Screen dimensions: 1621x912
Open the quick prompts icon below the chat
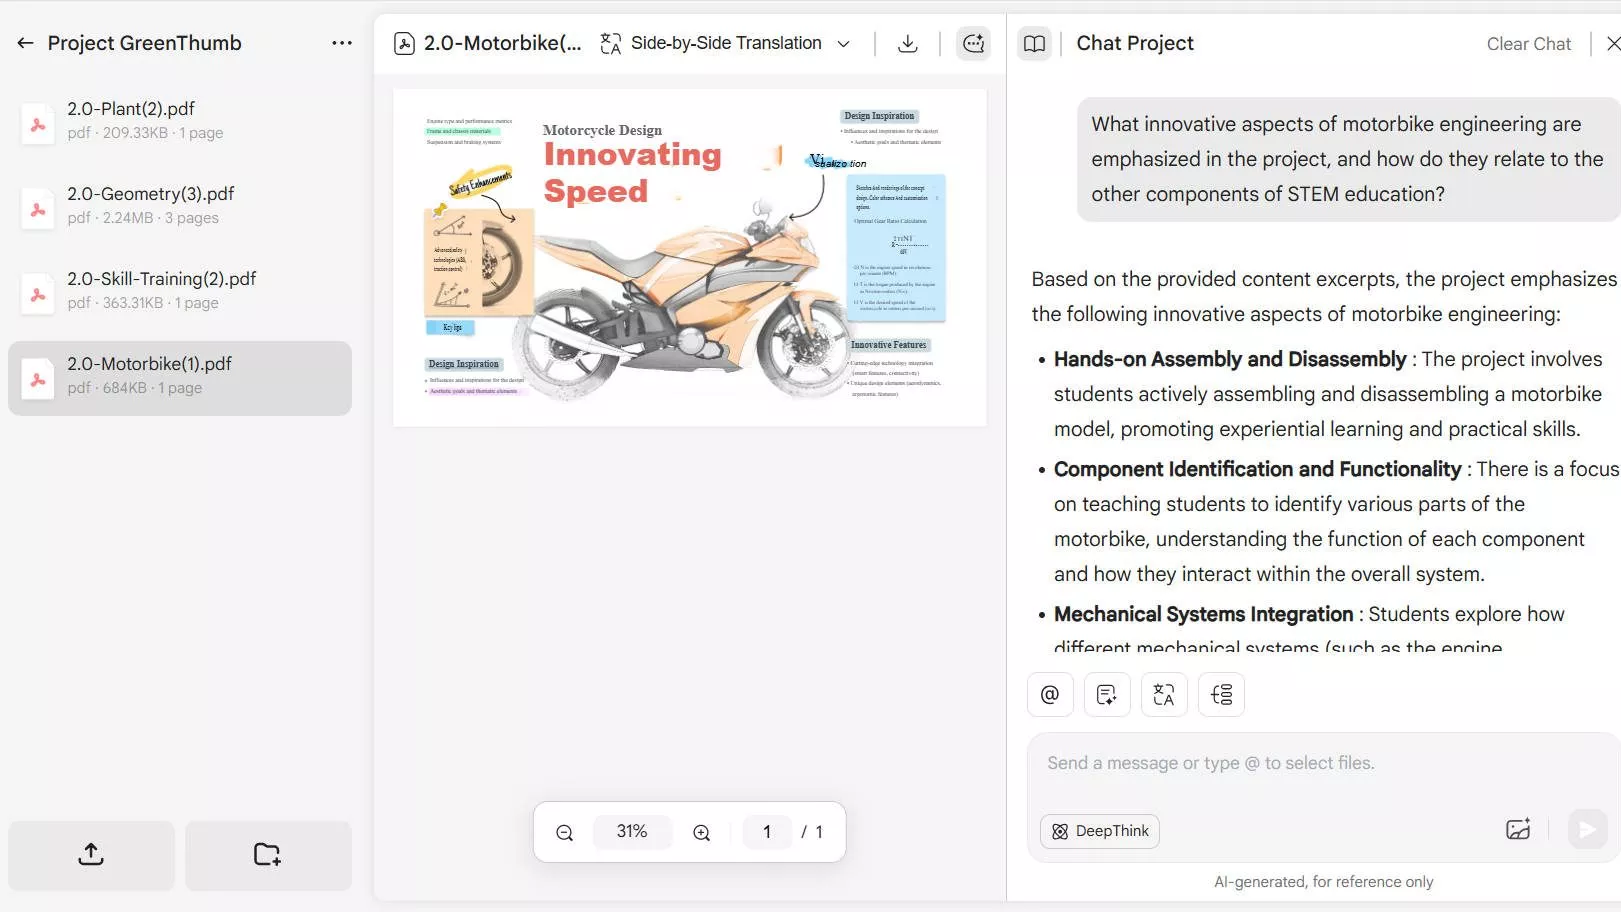[1106, 694]
